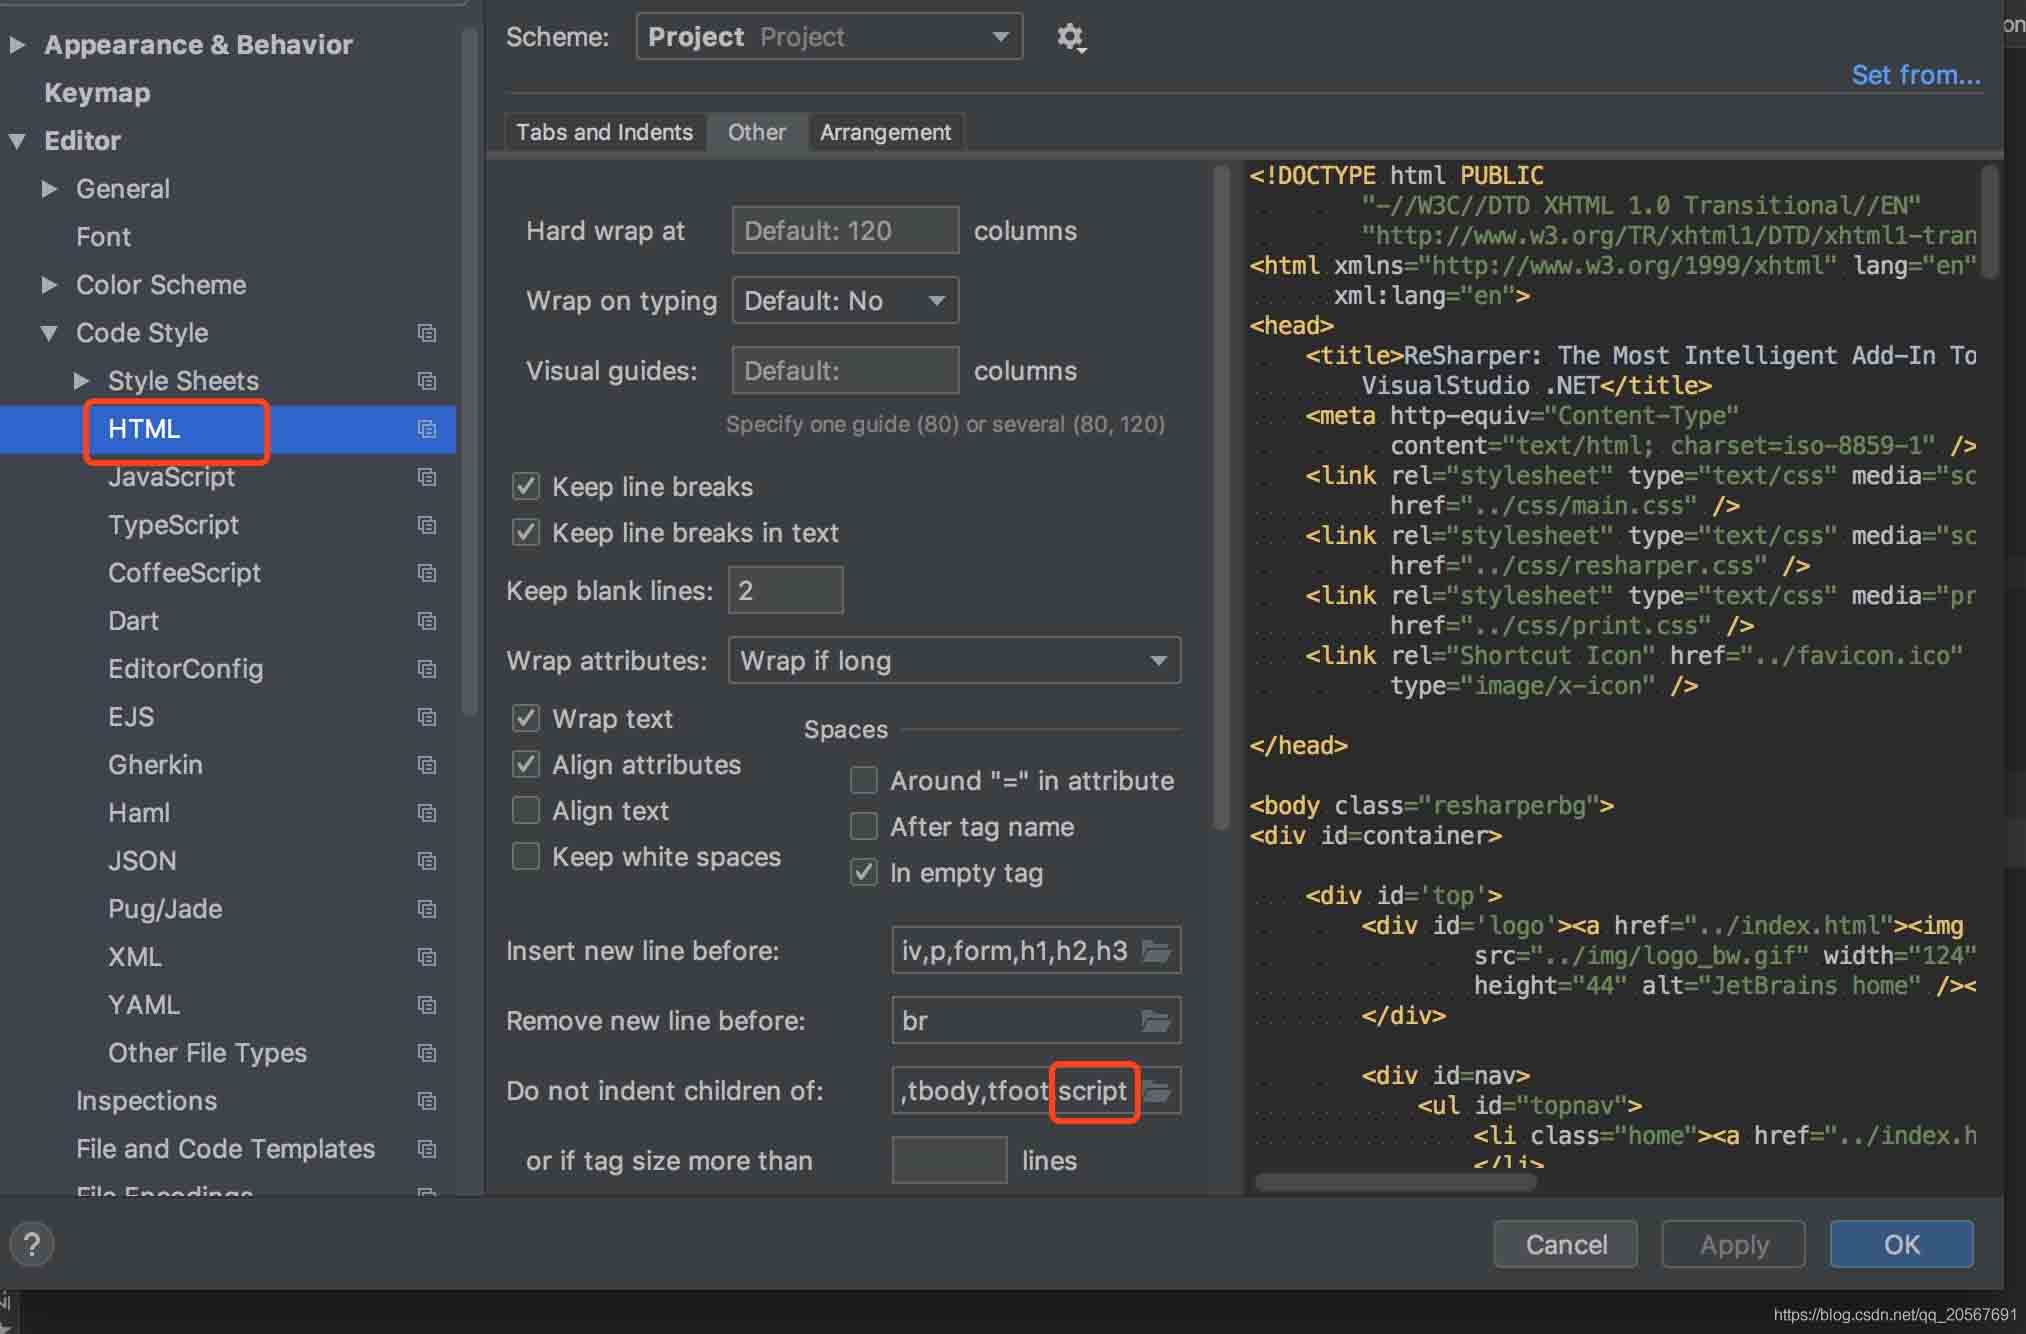Image resolution: width=2026 pixels, height=1334 pixels.
Task: Click the Insert new line before browse icon
Action: coord(1160,950)
